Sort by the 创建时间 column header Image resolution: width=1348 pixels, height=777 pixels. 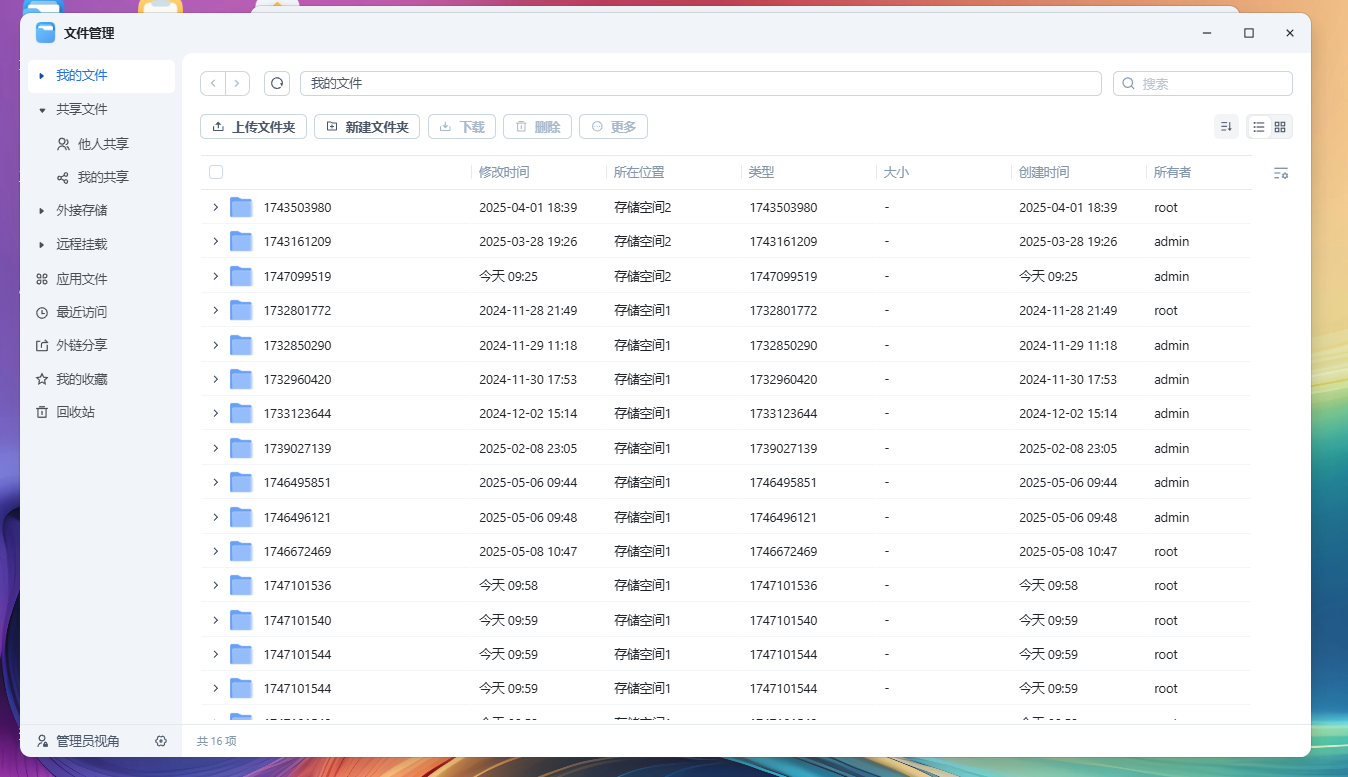click(x=1044, y=172)
